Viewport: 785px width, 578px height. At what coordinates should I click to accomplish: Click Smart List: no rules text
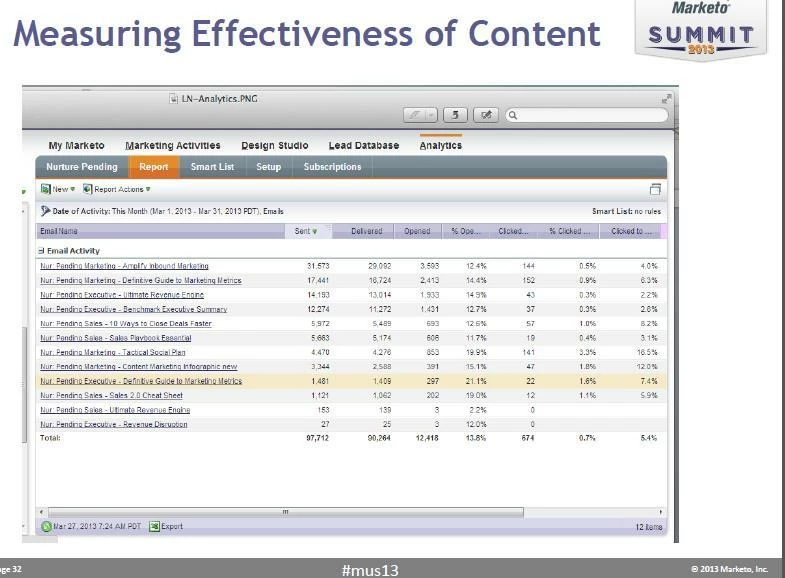click(x=626, y=211)
